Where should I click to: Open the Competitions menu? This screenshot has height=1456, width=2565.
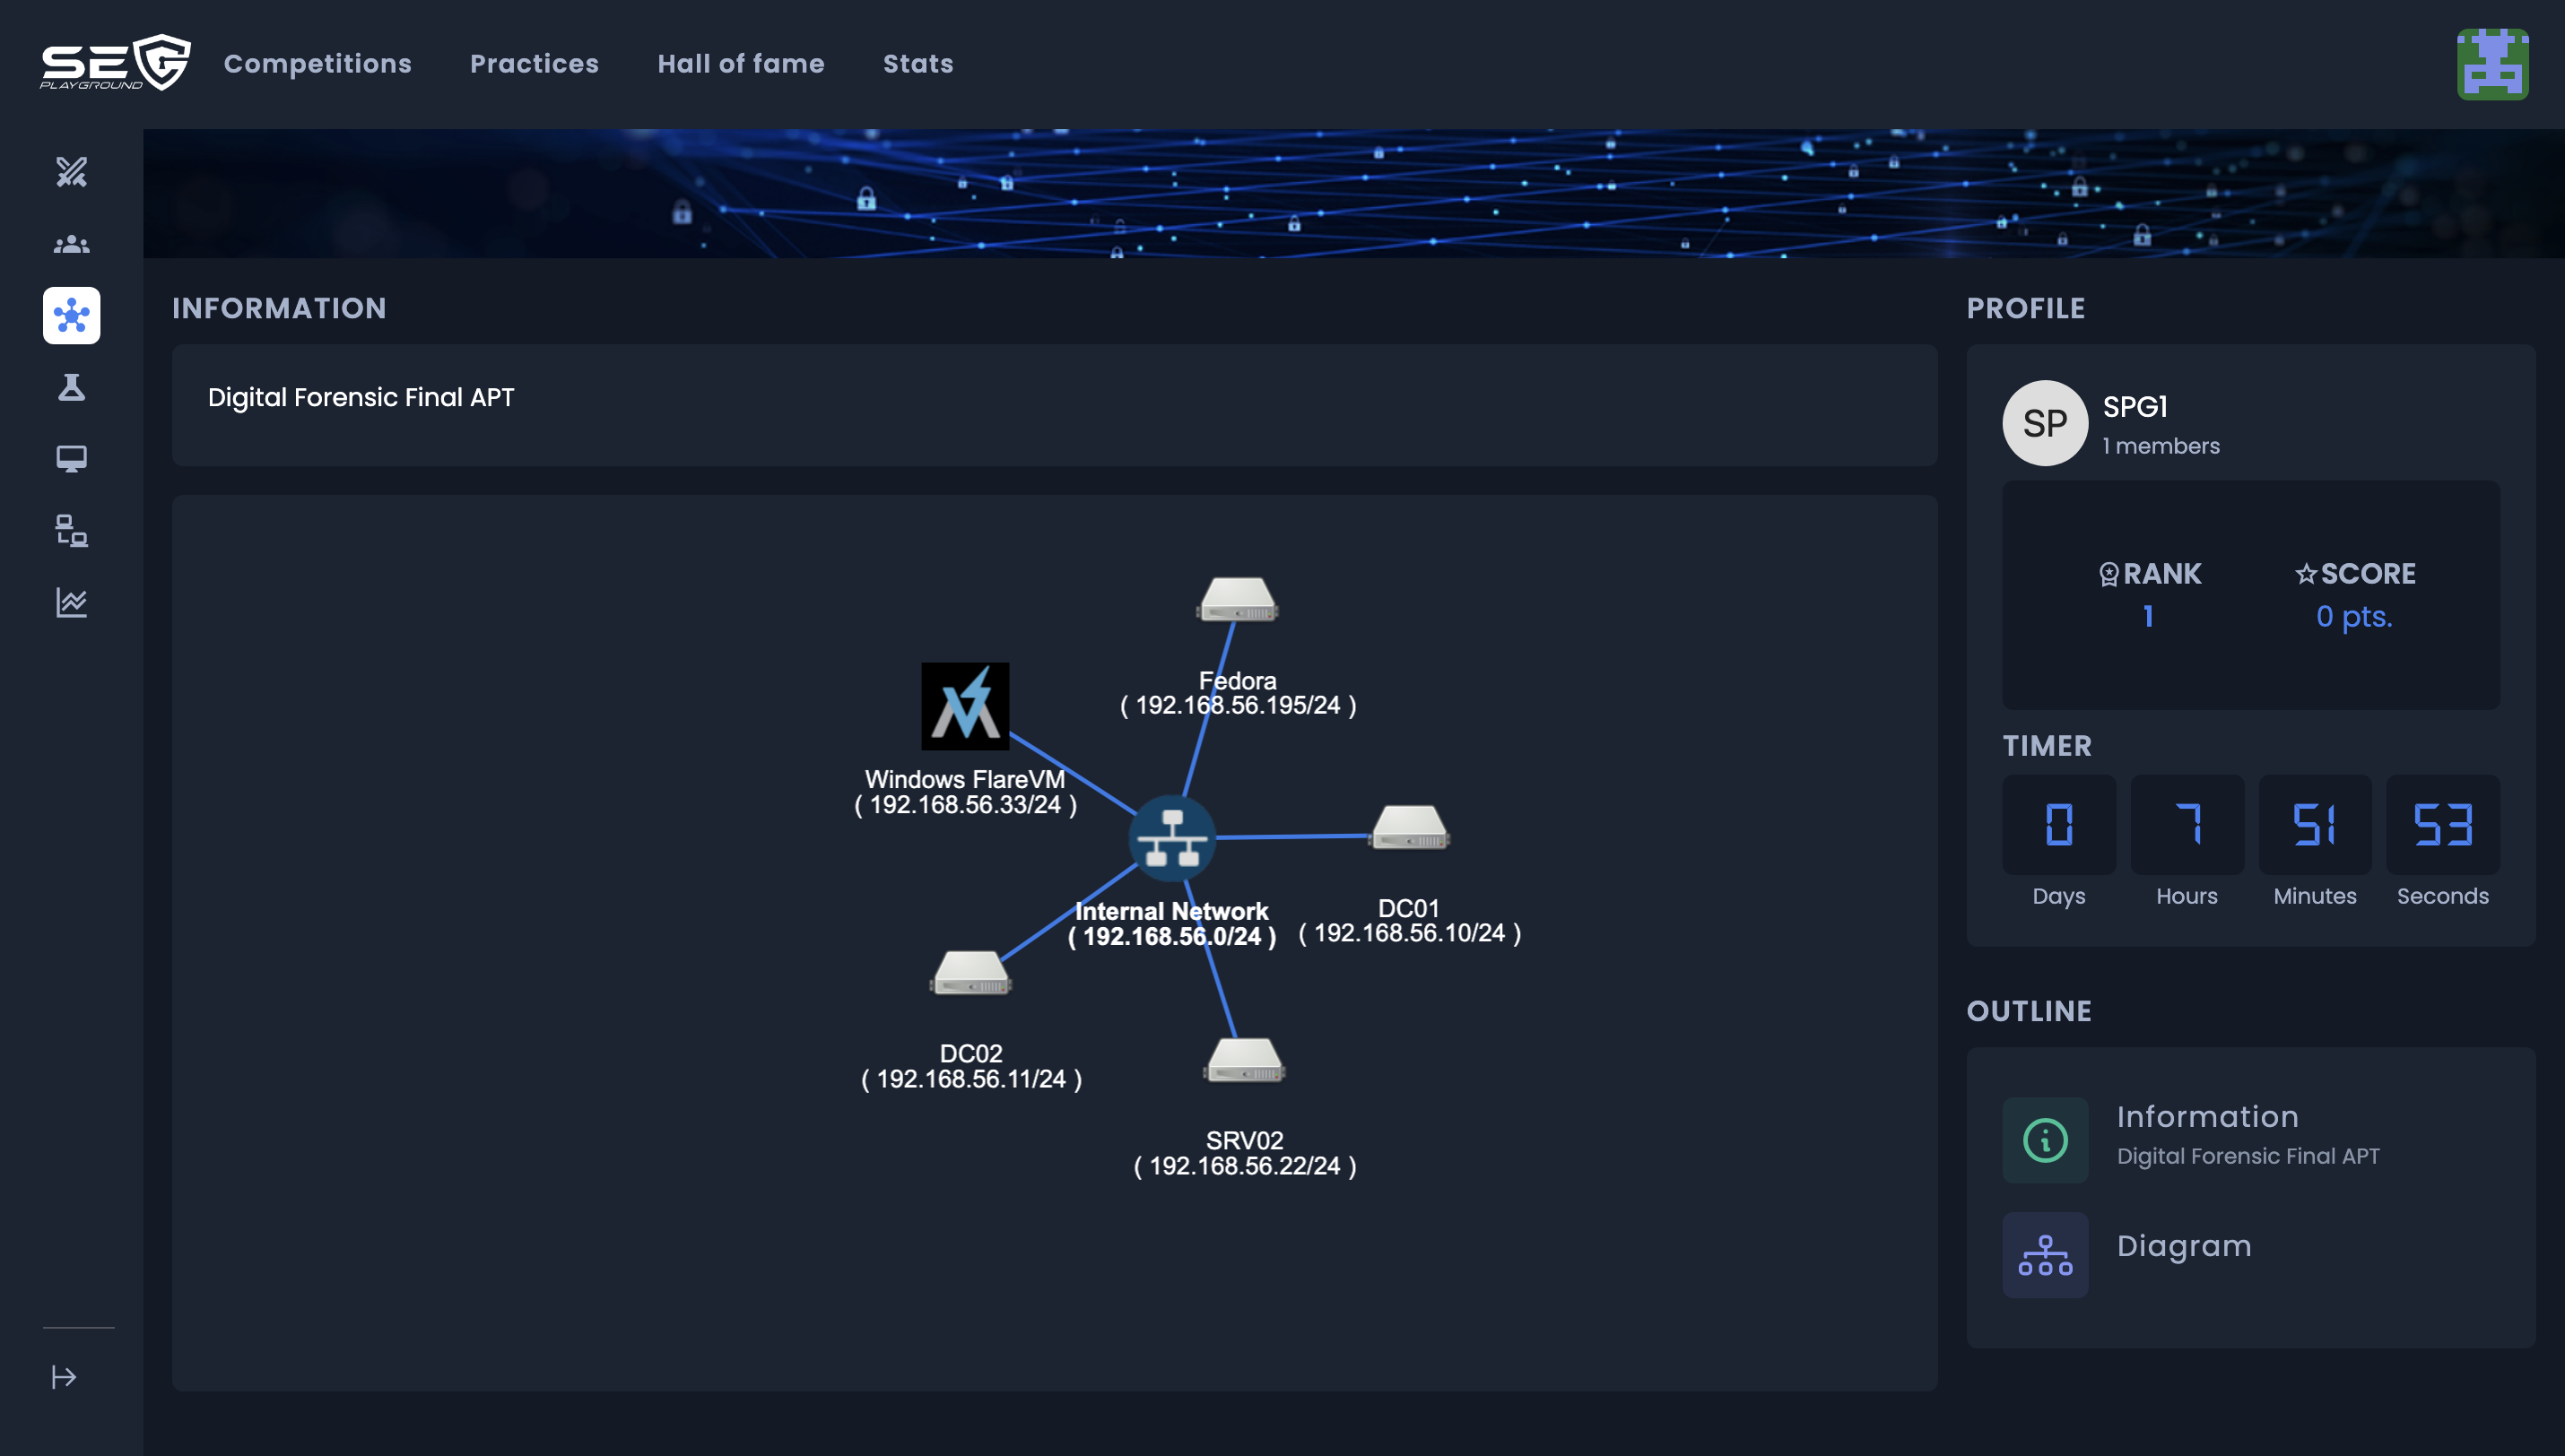(317, 63)
